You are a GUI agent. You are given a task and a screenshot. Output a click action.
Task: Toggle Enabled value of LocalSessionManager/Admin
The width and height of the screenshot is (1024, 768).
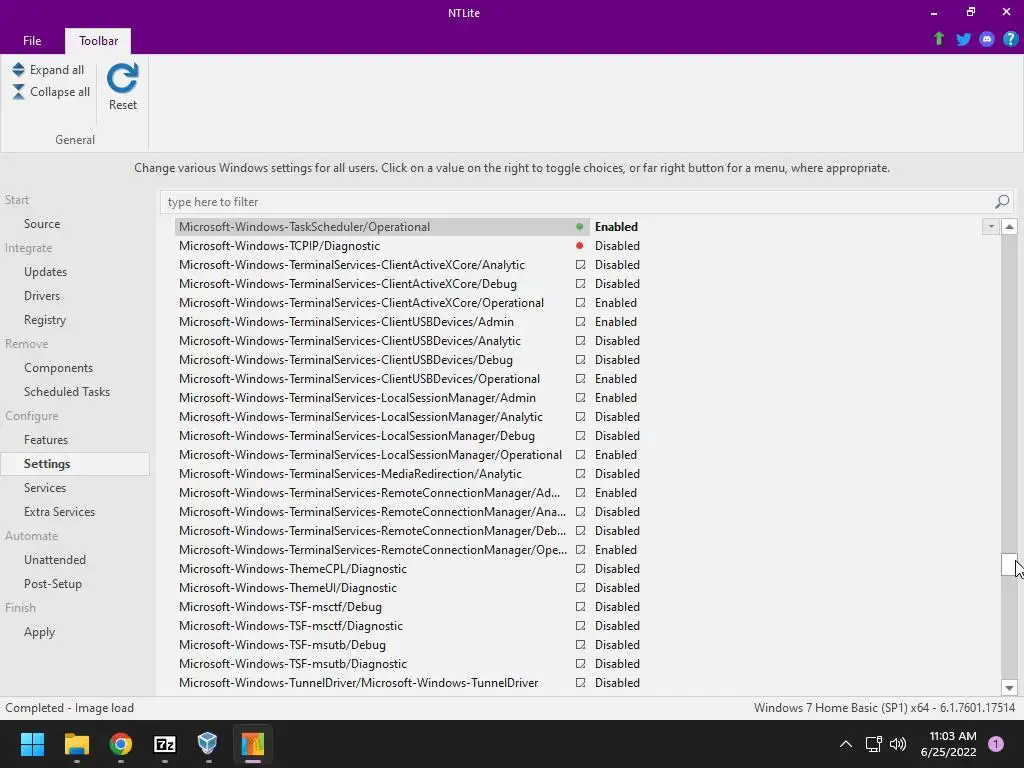coord(615,398)
